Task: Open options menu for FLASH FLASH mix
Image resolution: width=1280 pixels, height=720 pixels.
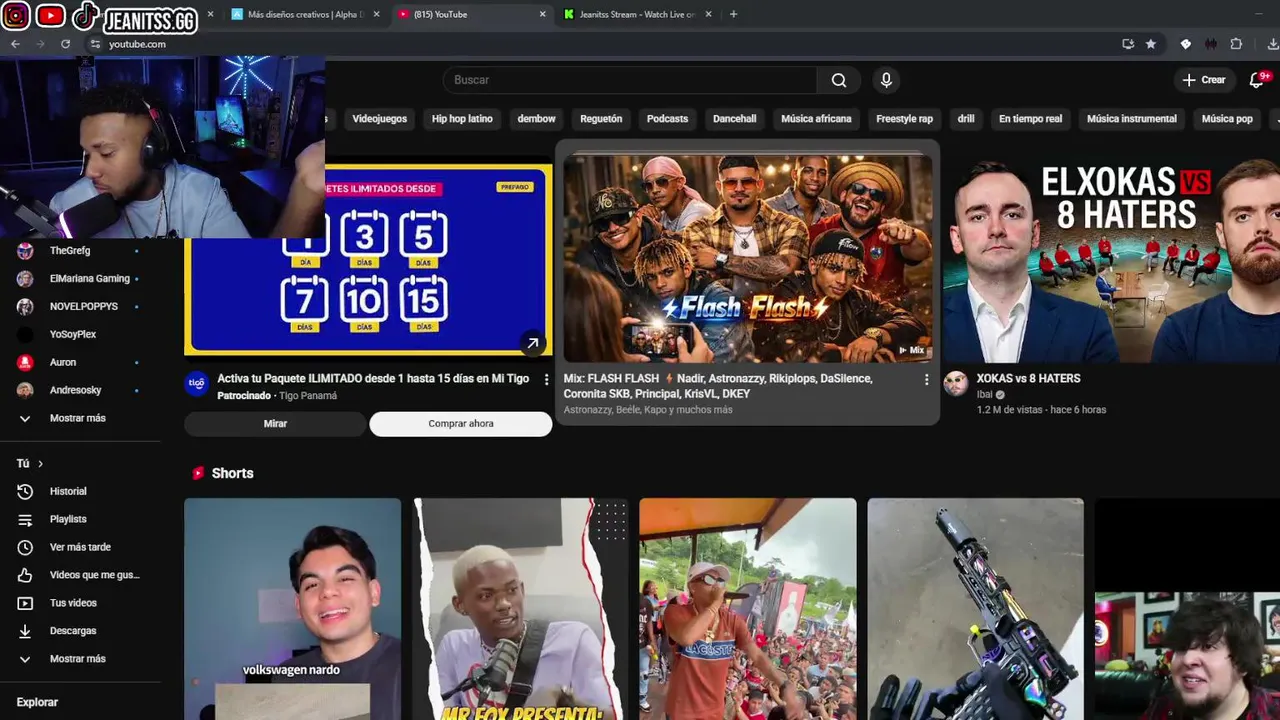Action: 926,379
